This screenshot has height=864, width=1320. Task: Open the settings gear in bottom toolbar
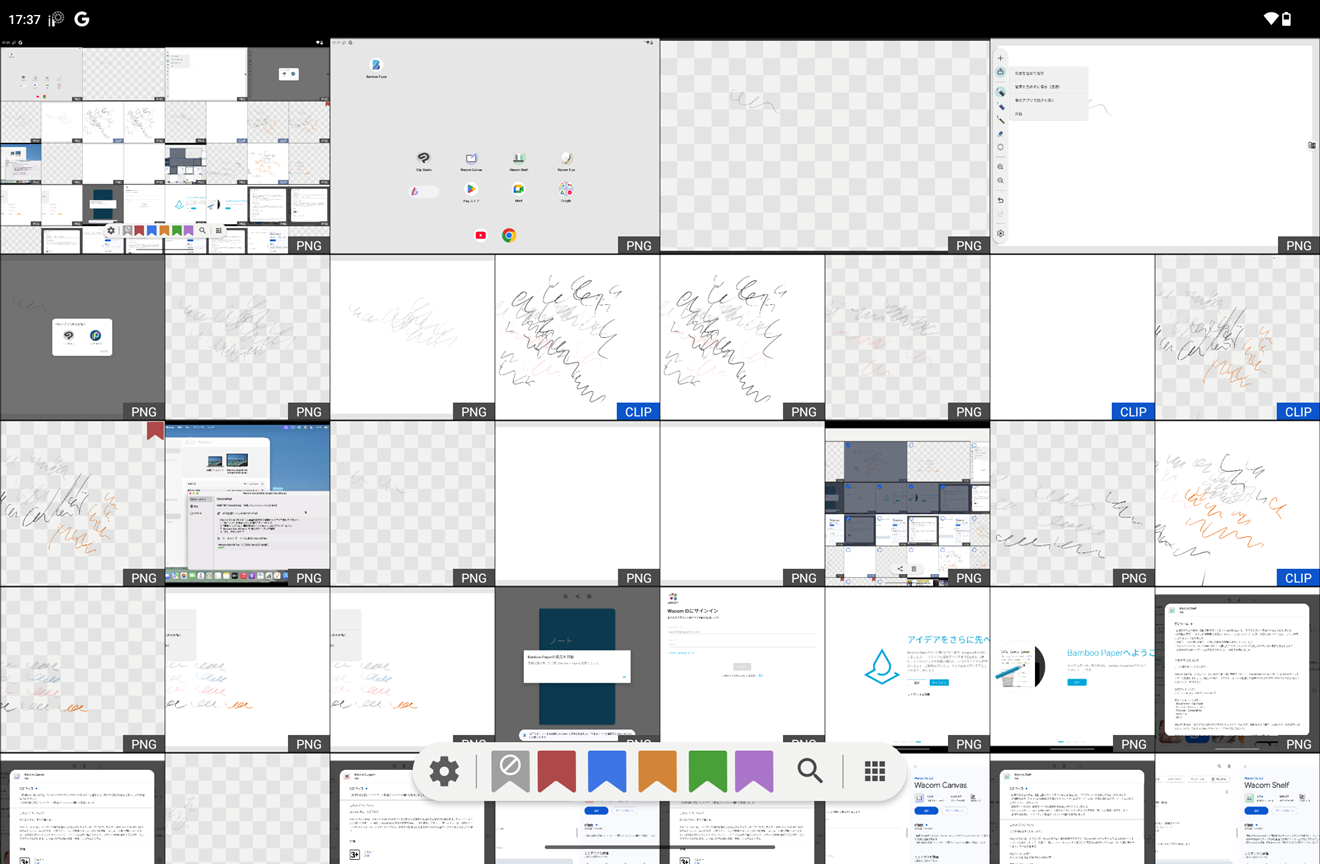444,771
